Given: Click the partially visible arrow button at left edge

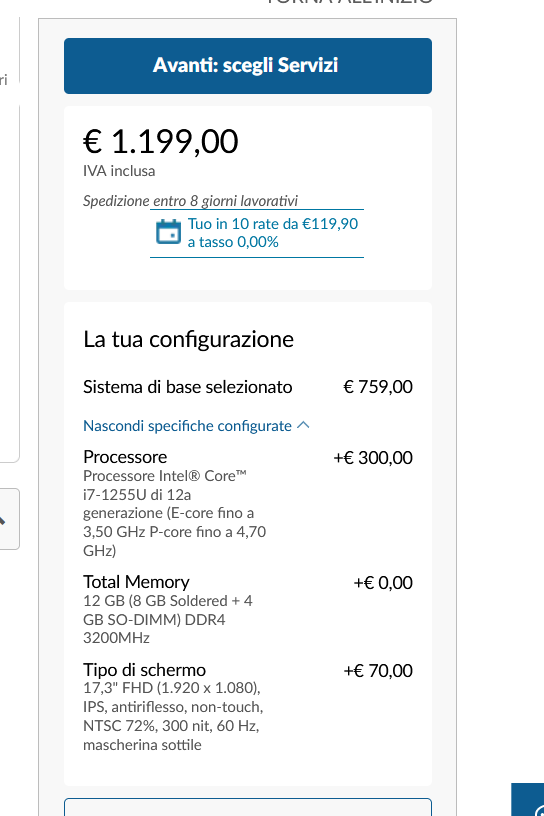Looking at the screenshot, I should click(x=7, y=519).
